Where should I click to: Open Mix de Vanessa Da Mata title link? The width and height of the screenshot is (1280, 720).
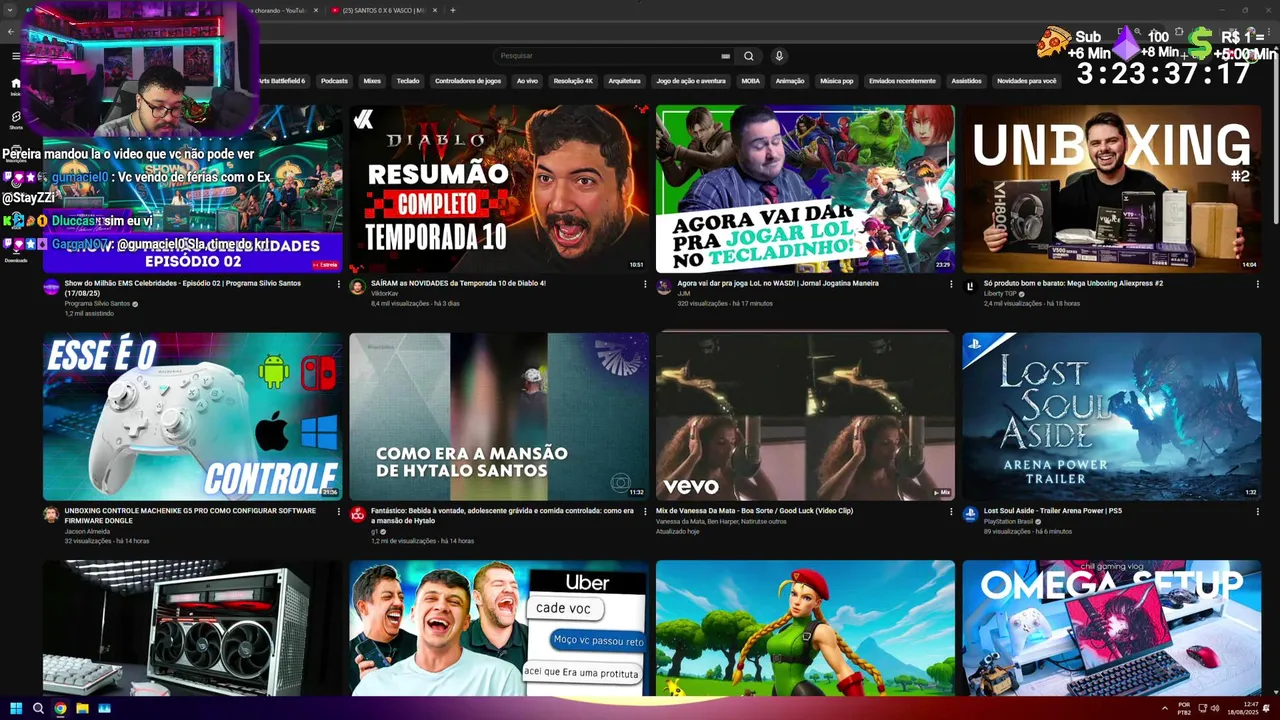point(754,510)
